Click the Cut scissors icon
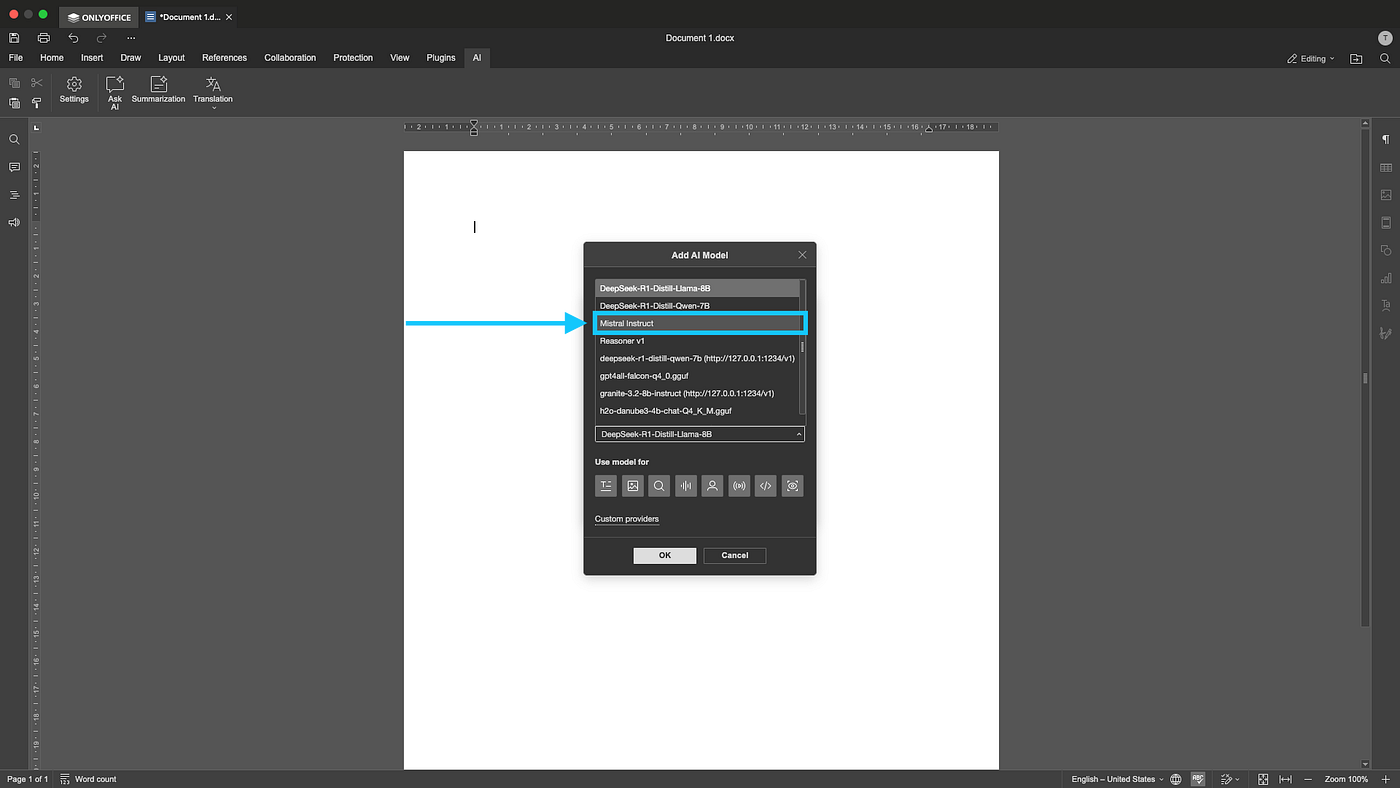The height and width of the screenshot is (788, 1400). coord(37,83)
